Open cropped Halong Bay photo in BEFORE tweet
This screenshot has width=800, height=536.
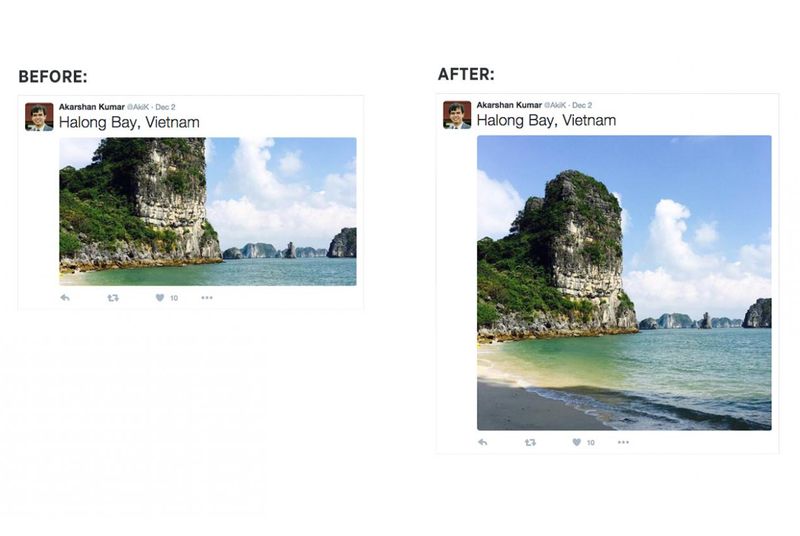coord(208,212)
